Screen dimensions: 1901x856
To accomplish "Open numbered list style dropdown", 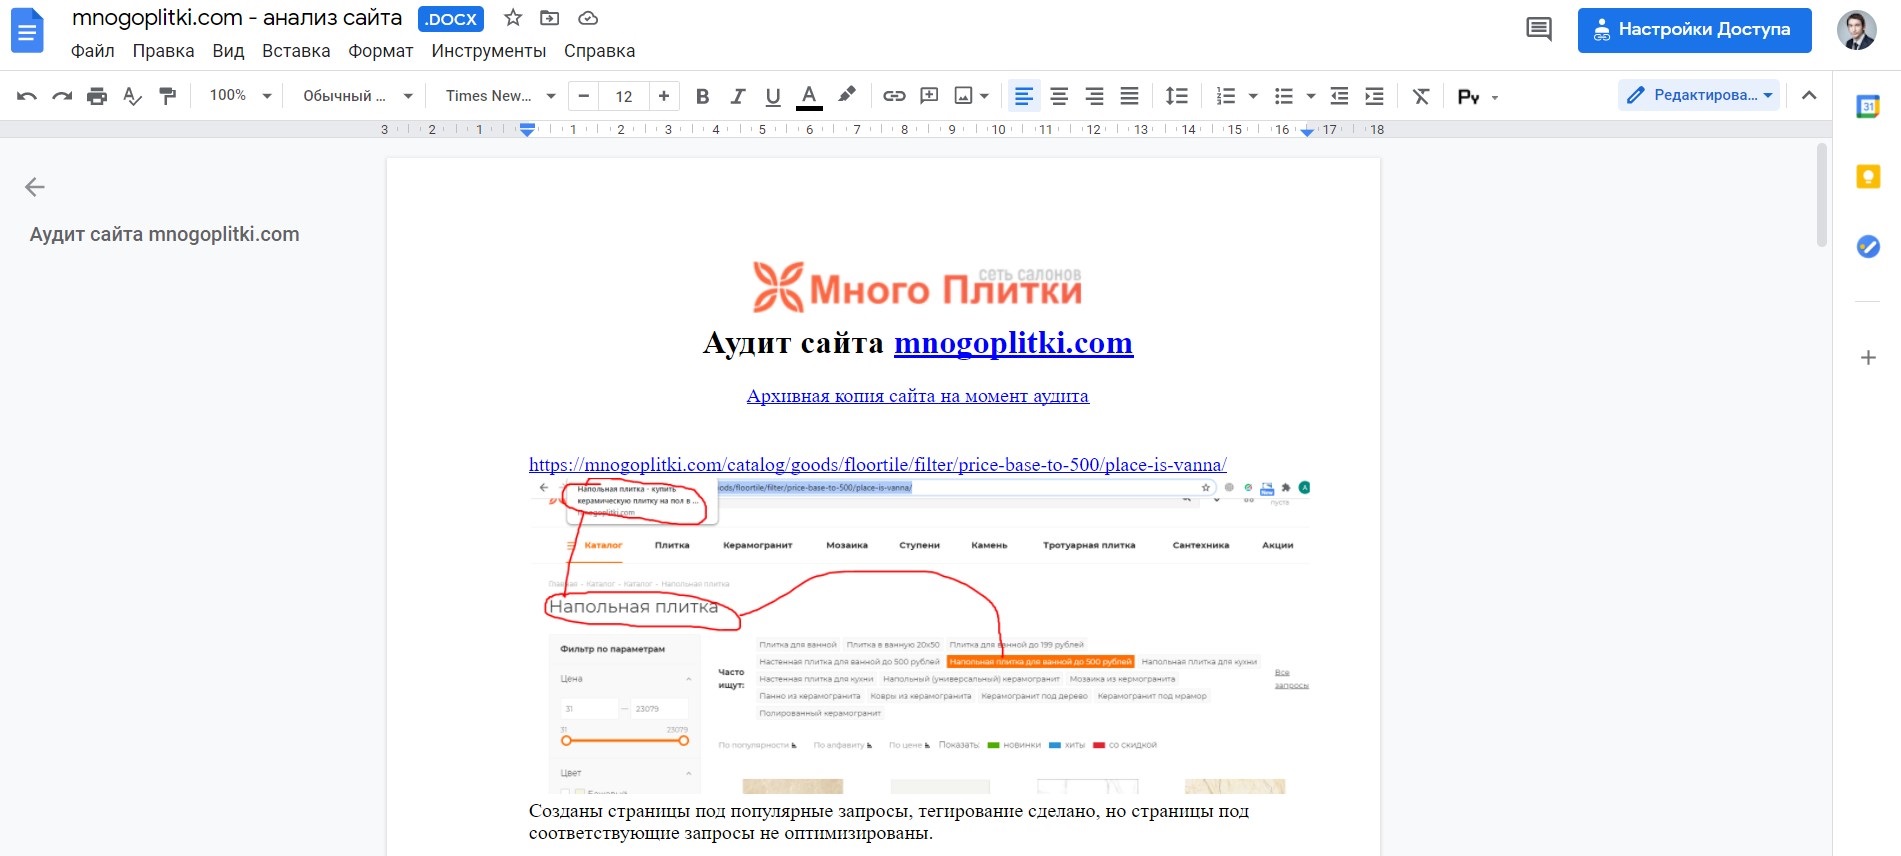I will point(1253,97).
